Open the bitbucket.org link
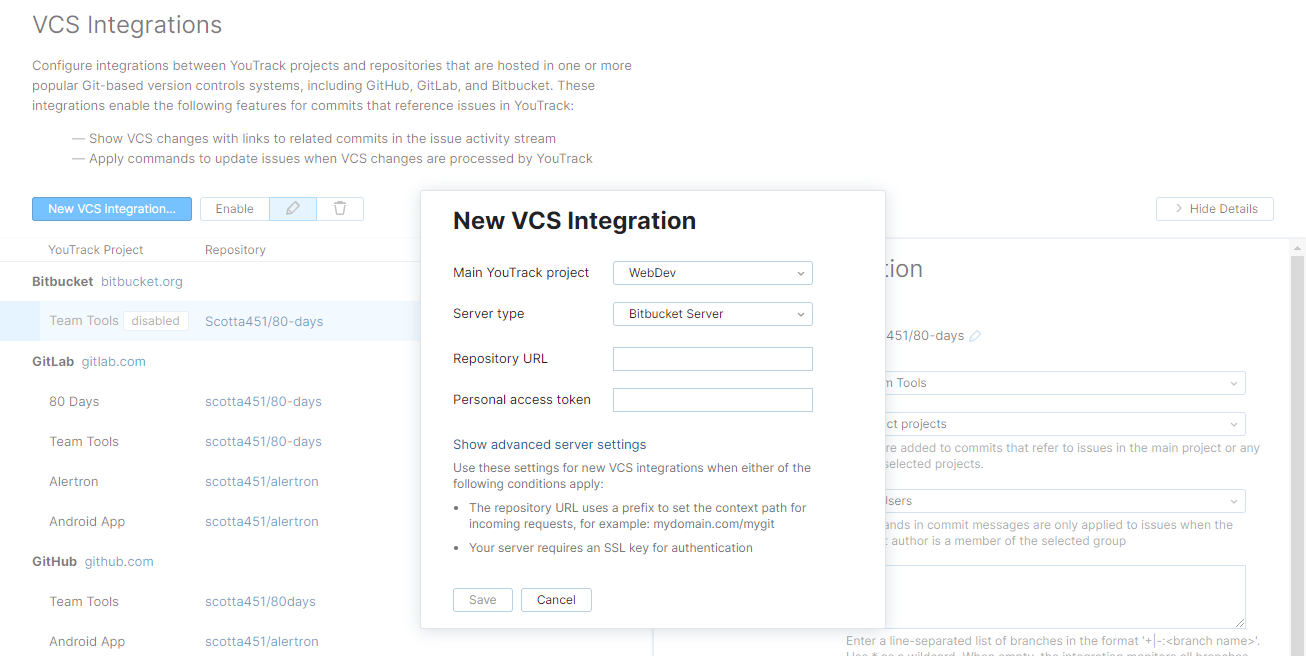The image size is (1306, 656). point(141,281)
